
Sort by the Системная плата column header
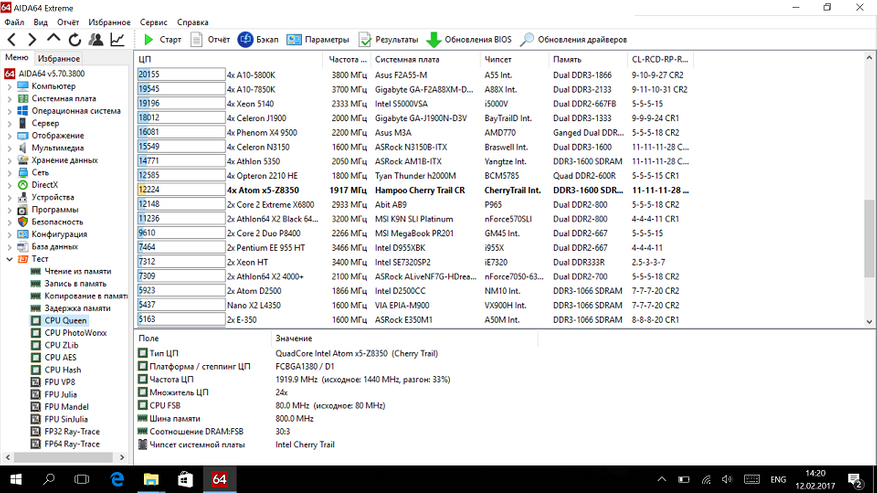pos(425,59)
